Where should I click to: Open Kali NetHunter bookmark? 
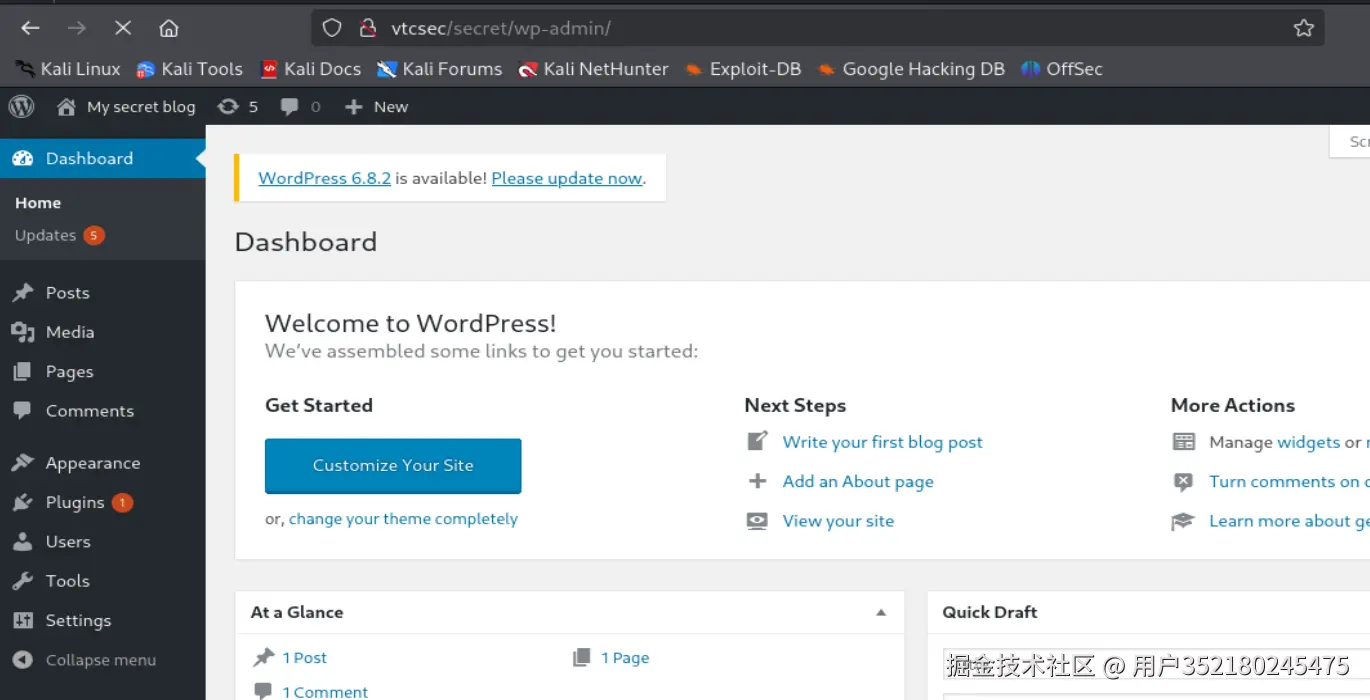click(x=594, y=69)
